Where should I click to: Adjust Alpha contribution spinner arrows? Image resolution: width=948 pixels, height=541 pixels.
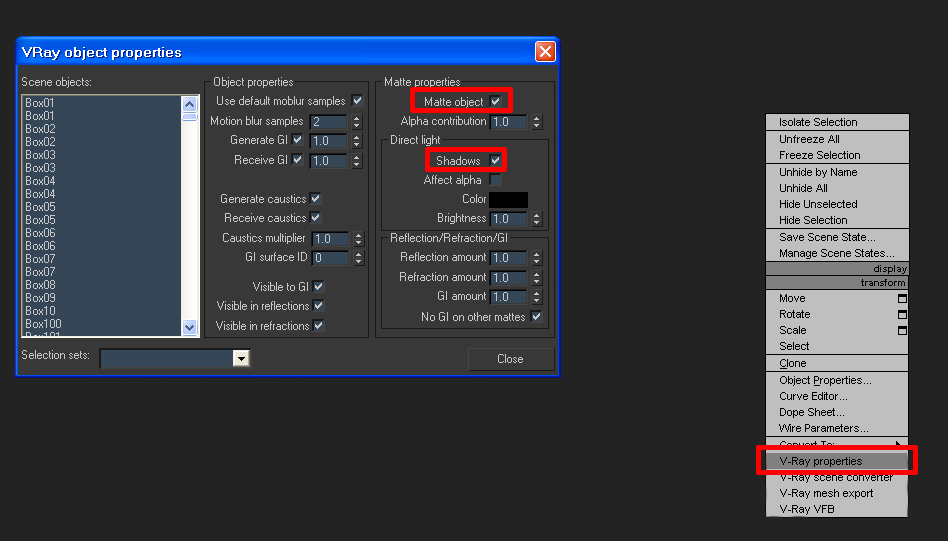536,121
